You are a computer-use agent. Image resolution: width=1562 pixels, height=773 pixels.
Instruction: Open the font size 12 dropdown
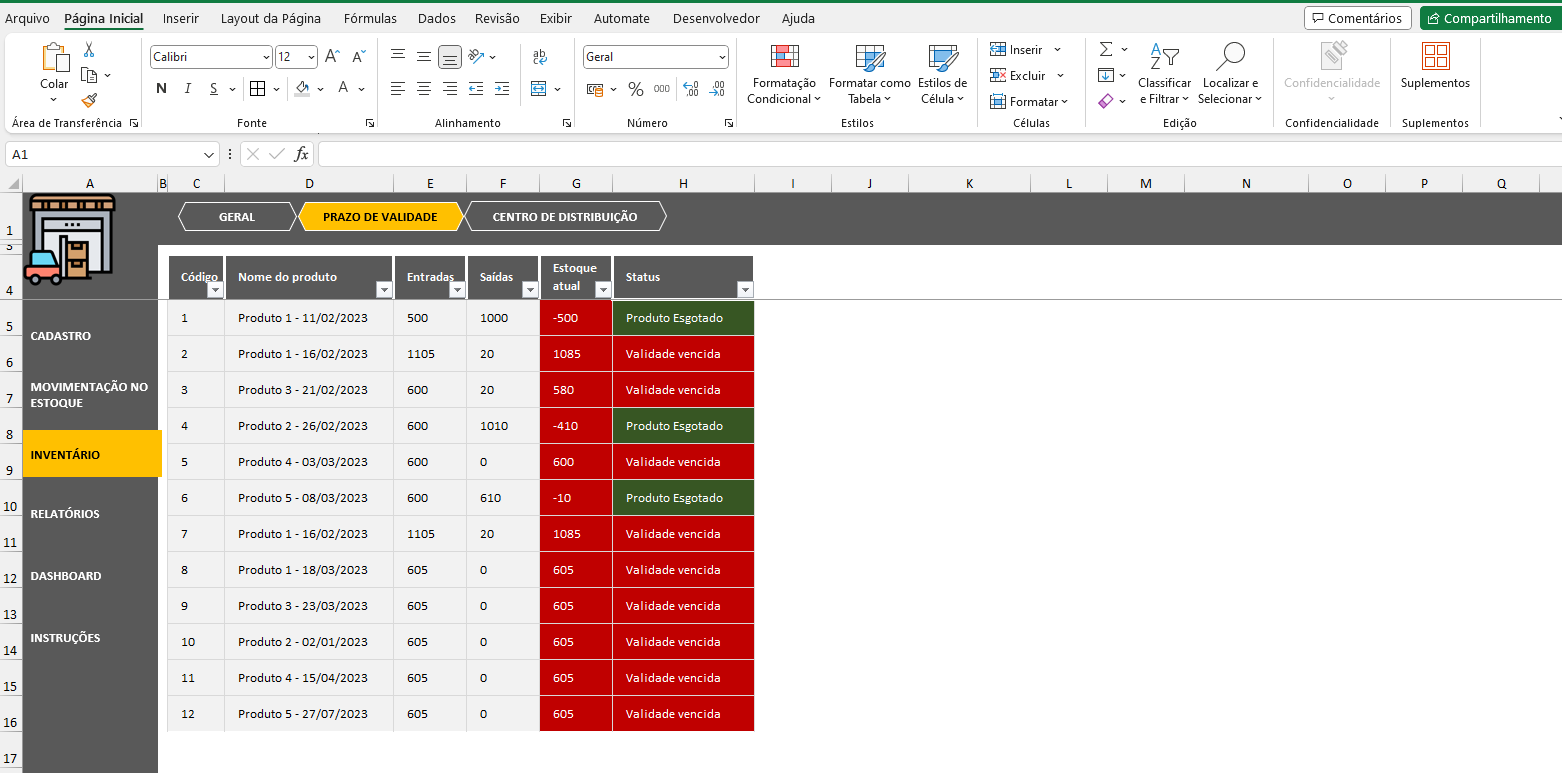(311, 57)
